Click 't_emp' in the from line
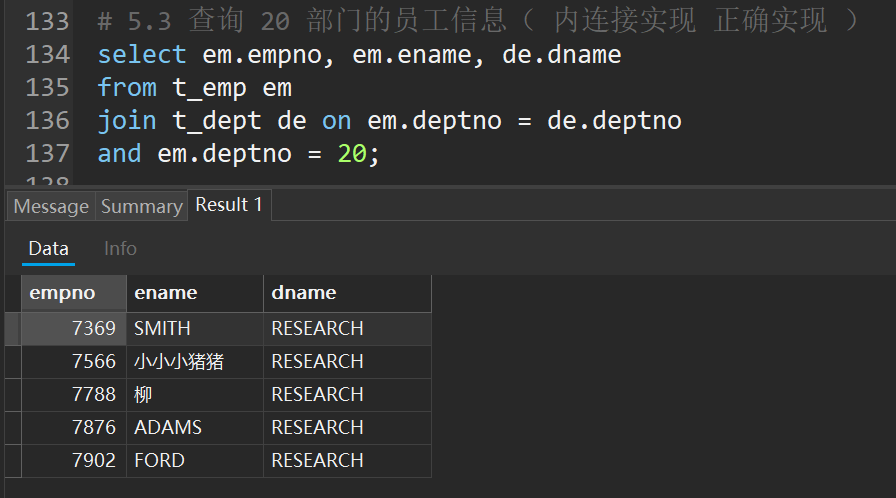This screenshot has height=498, width=896. [x=209, y=89]
